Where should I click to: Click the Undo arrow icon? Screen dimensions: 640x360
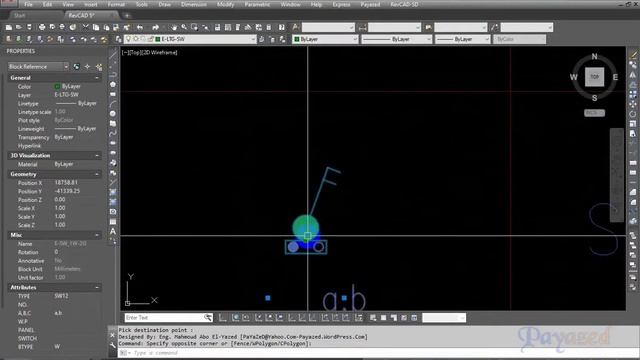coord(140,27)
